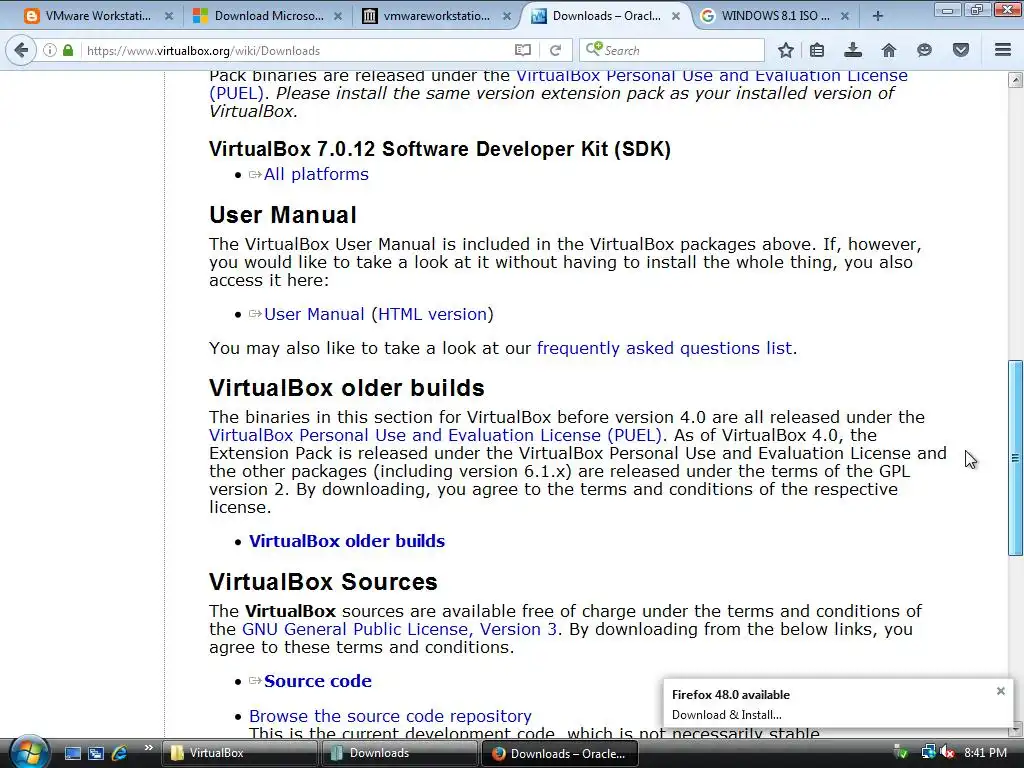The image size is (1024, 768).
Task: Close the VMware Workstation tab
Action: coord(169,16)
